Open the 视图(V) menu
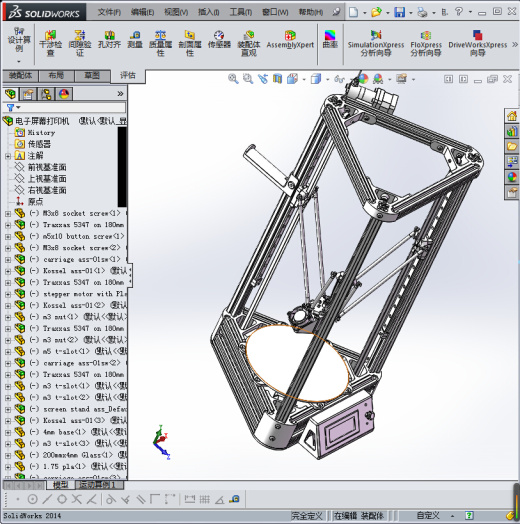 pyautogui.click(x=176, y=12)
